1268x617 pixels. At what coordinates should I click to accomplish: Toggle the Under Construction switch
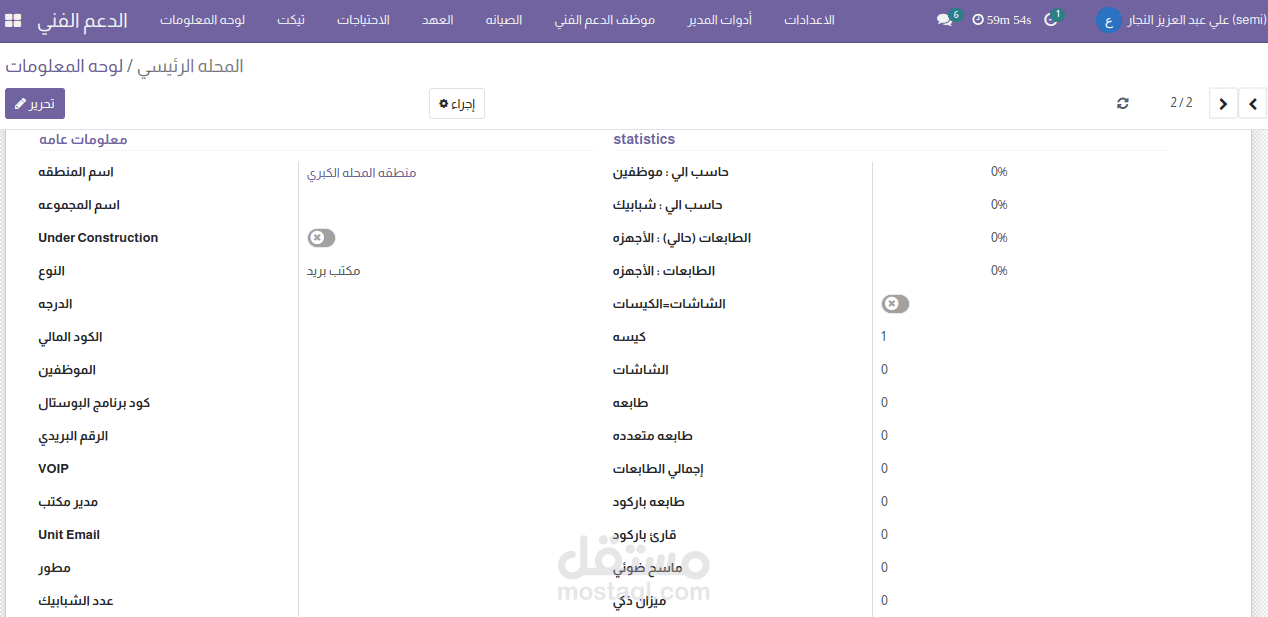click(x=321, y=238)
